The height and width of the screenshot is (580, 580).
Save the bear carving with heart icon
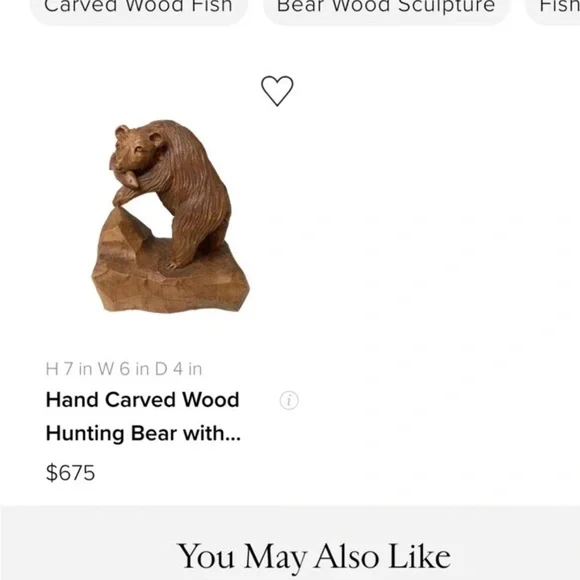pos(277,91)
